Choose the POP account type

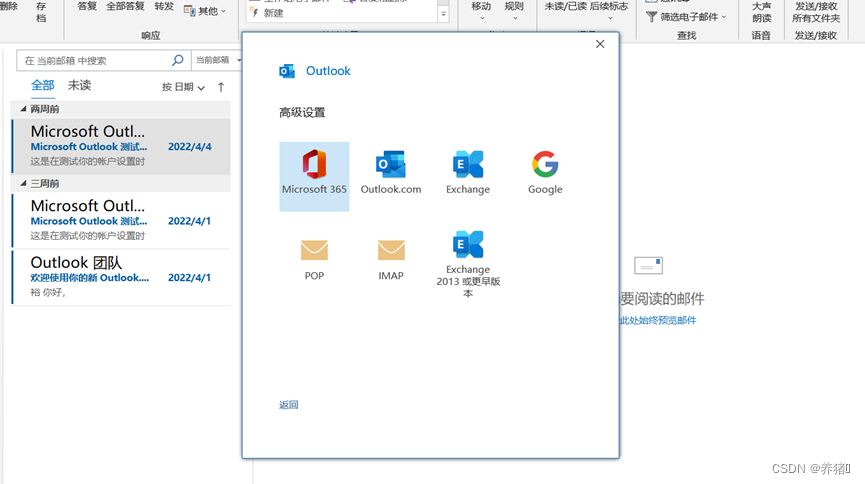[314, 259]
